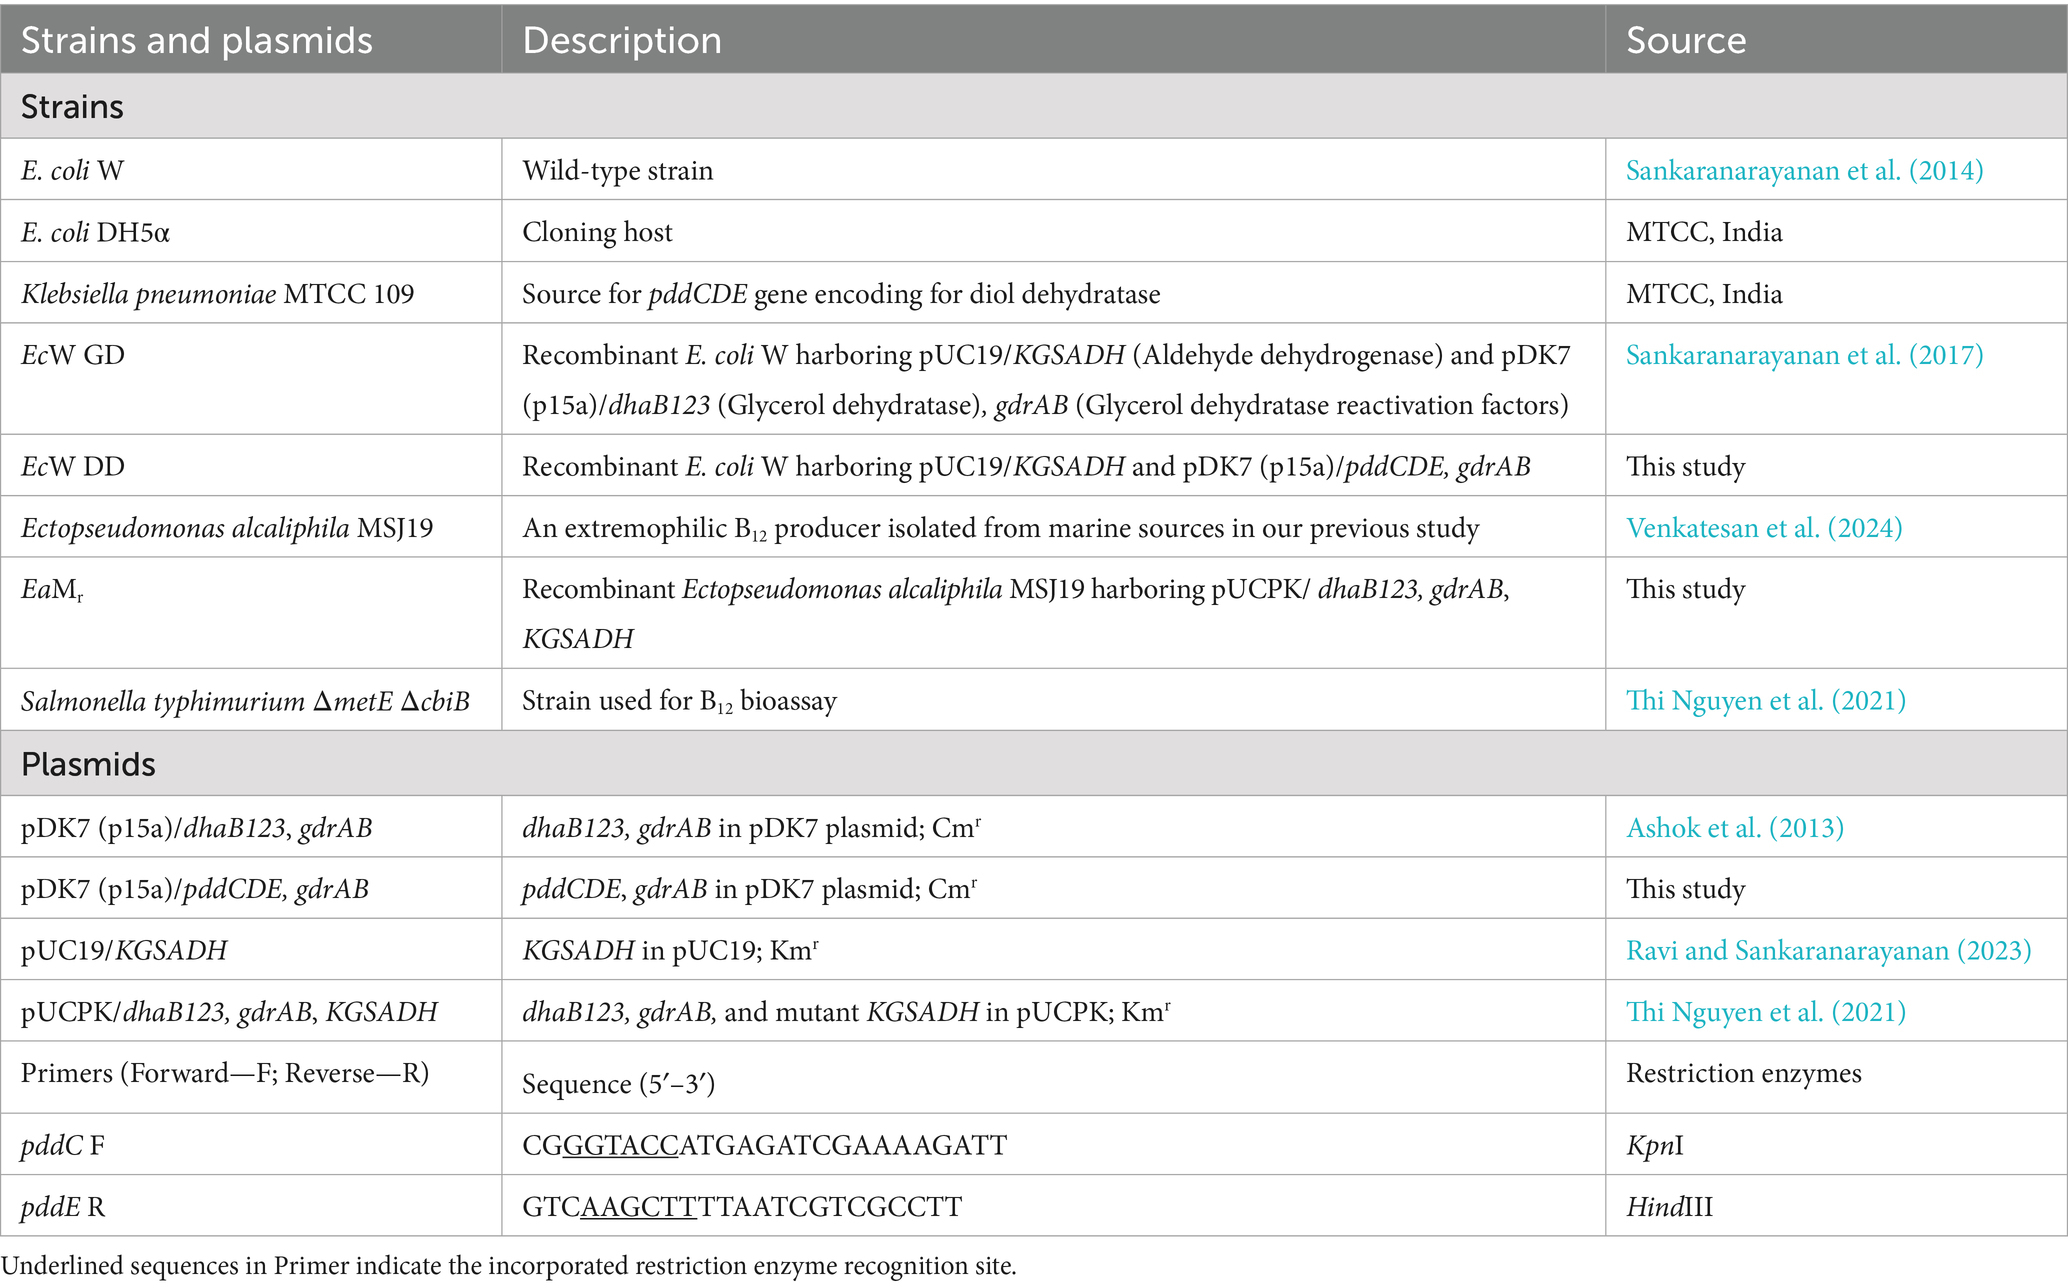2068x1288 pixels.
Task: Click the pddC F primer sequence
Action: (764, 1145)
